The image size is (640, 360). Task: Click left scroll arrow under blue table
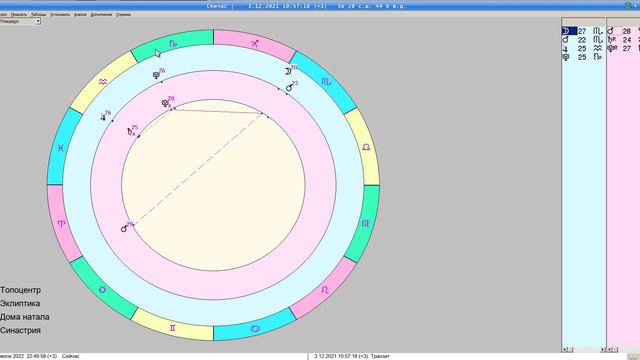(565, 349)
